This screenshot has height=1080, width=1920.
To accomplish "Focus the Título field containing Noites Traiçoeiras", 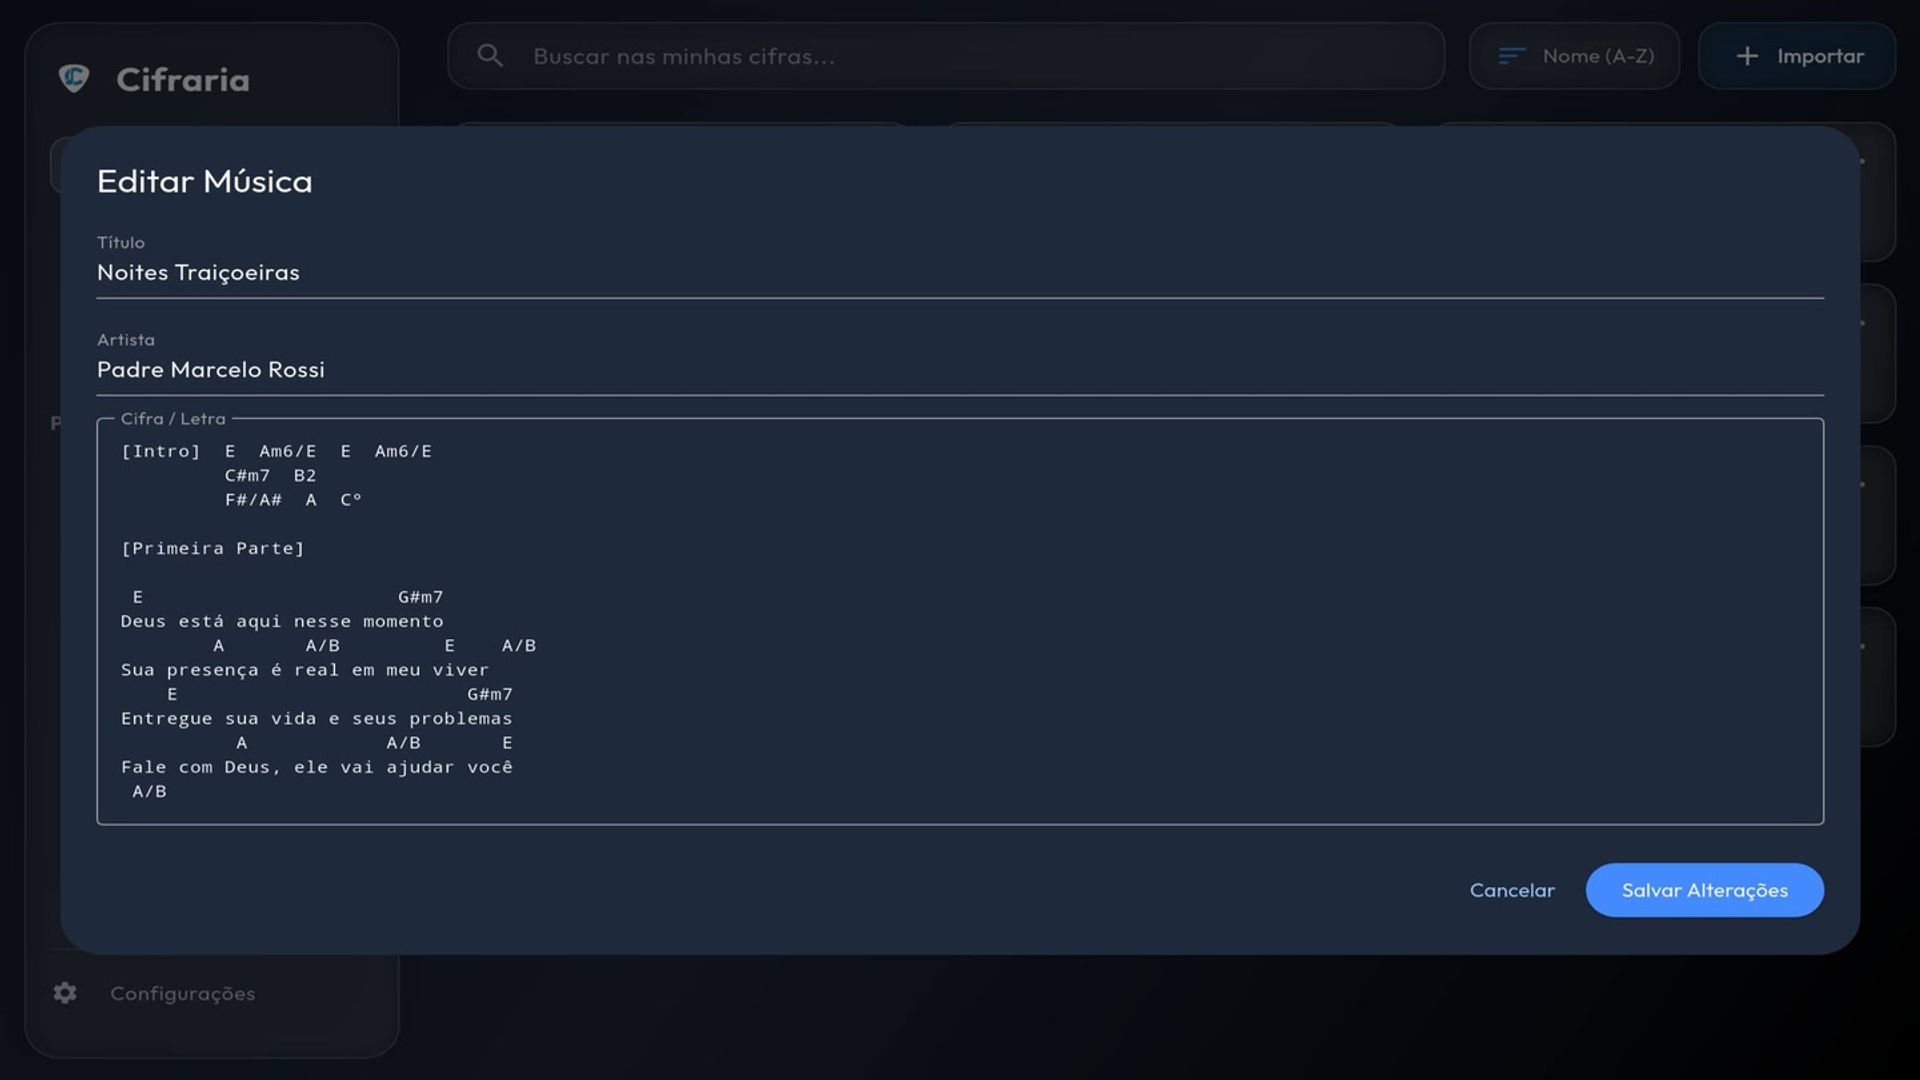I will [x=960, y=272].
